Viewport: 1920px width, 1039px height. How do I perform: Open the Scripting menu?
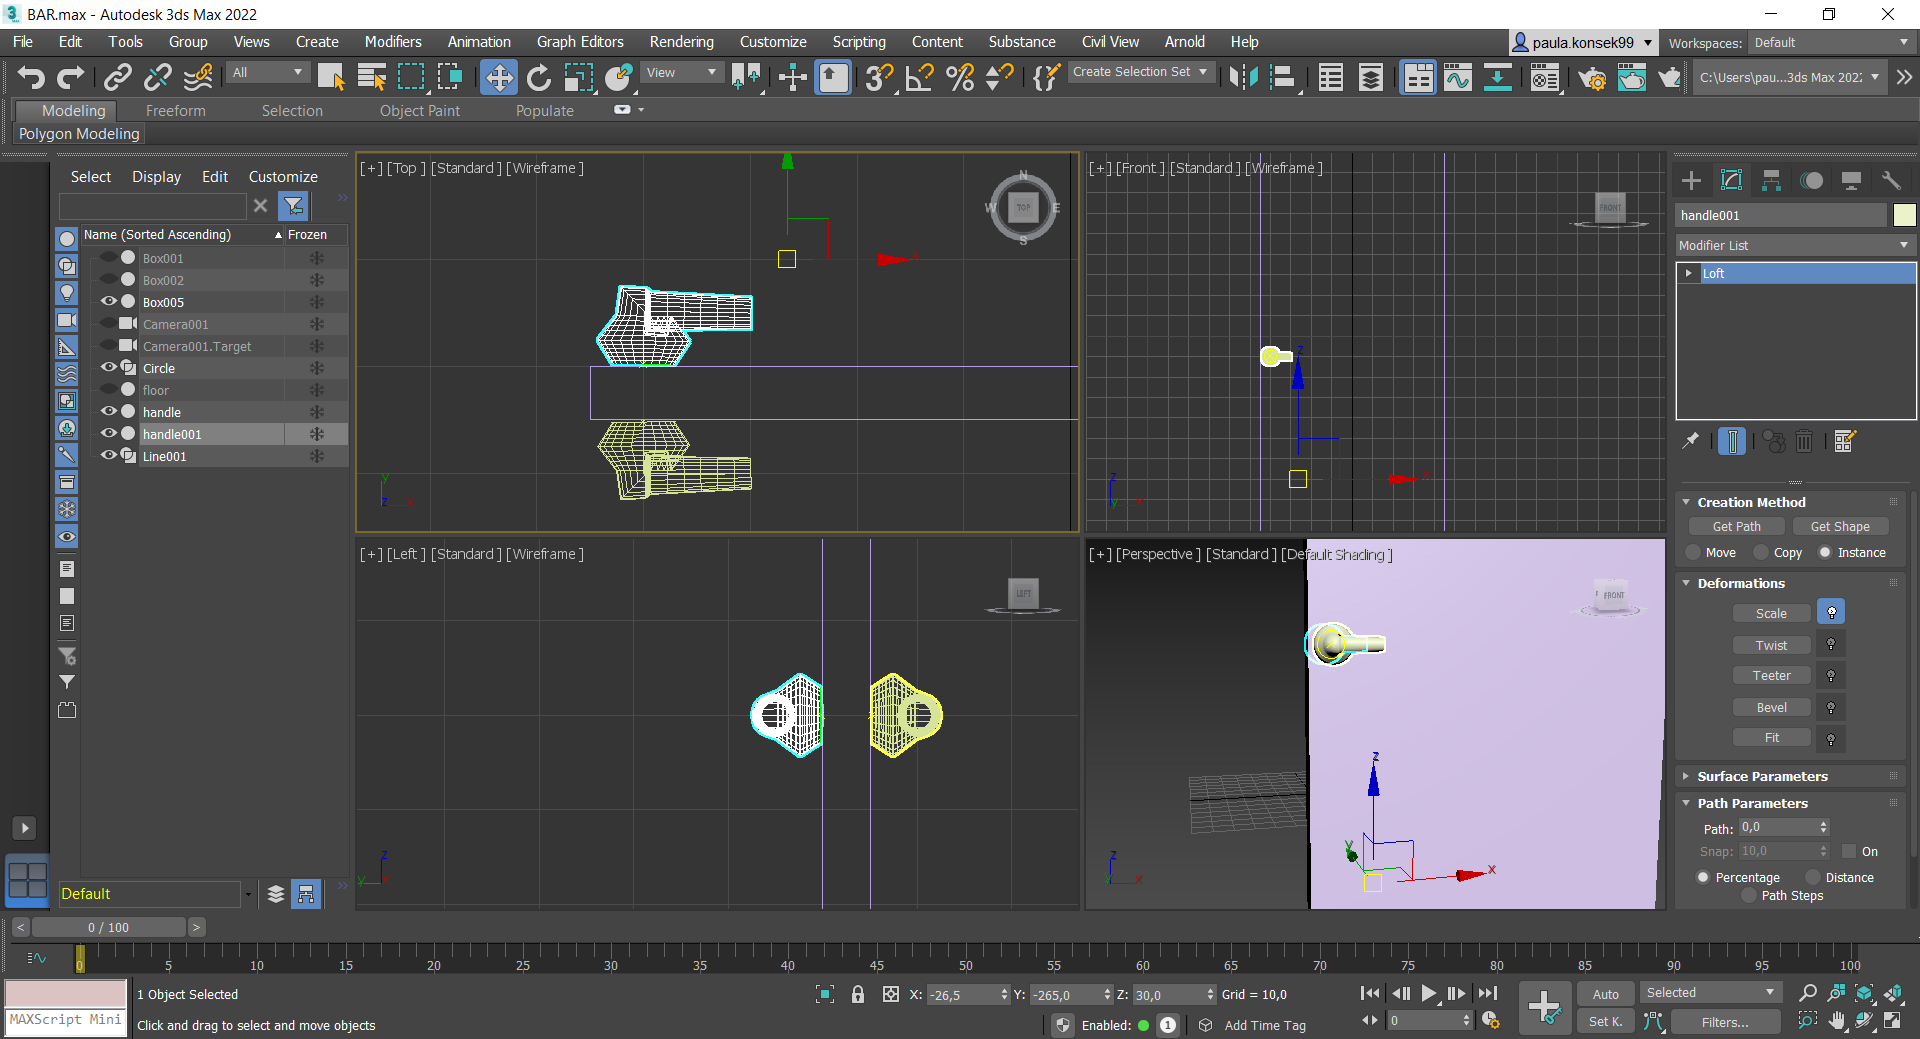click(x=859, y=42)
